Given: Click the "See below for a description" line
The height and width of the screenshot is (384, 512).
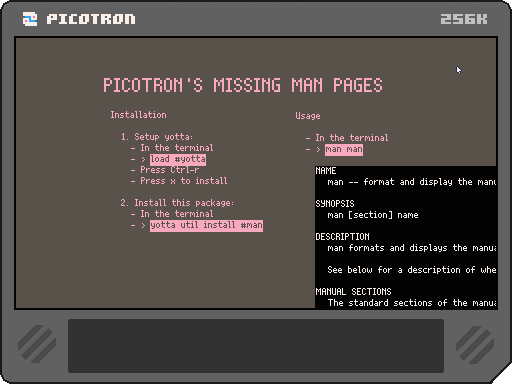Looking at the screenshot, I should pyautogui.click(x=412, y=270).
